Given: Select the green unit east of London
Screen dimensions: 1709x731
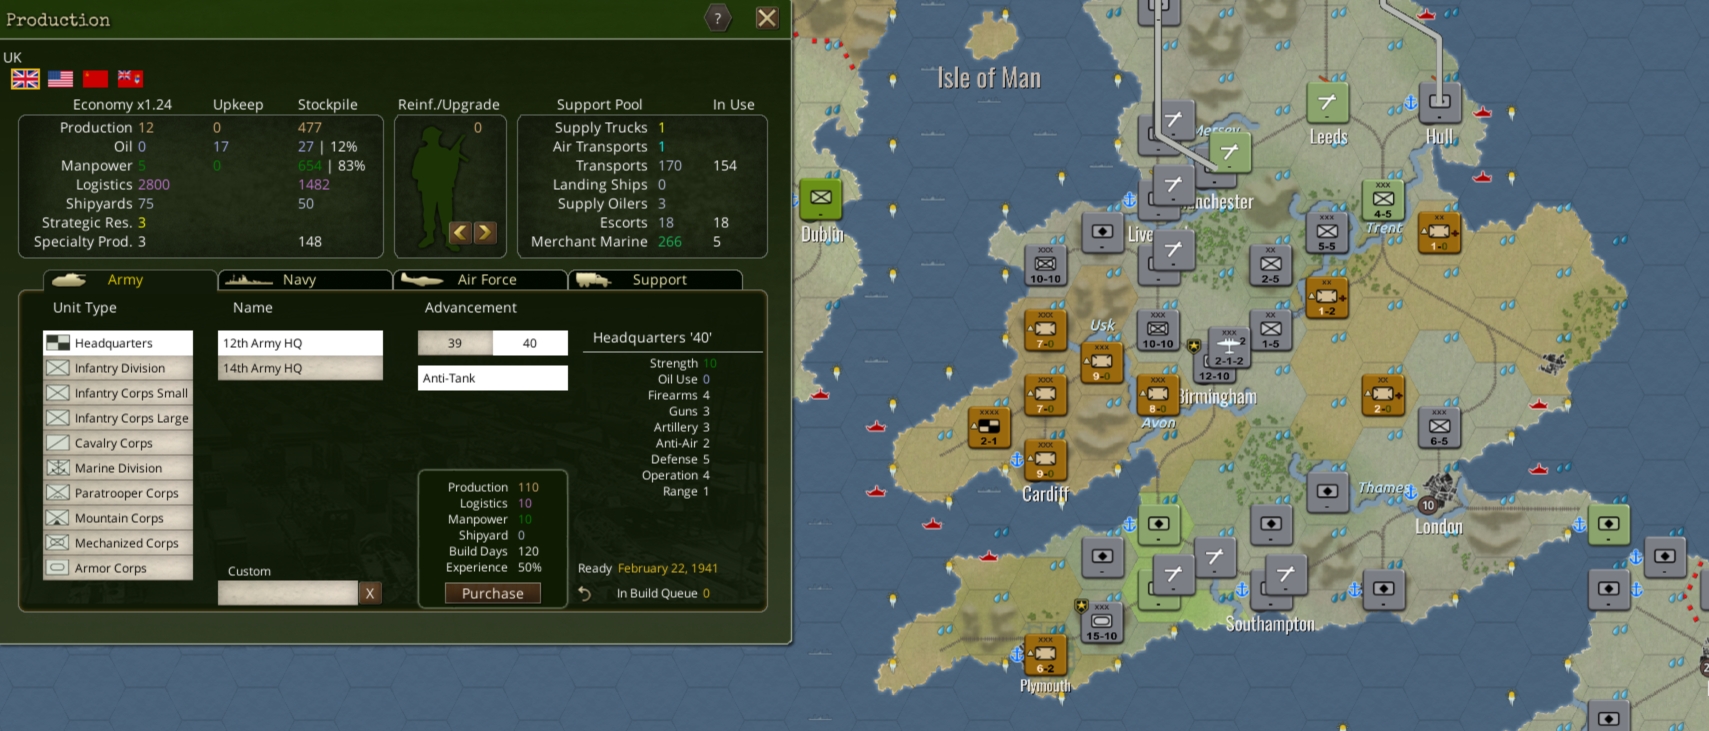Looking at the screenshot, I should click(1608, 525).
